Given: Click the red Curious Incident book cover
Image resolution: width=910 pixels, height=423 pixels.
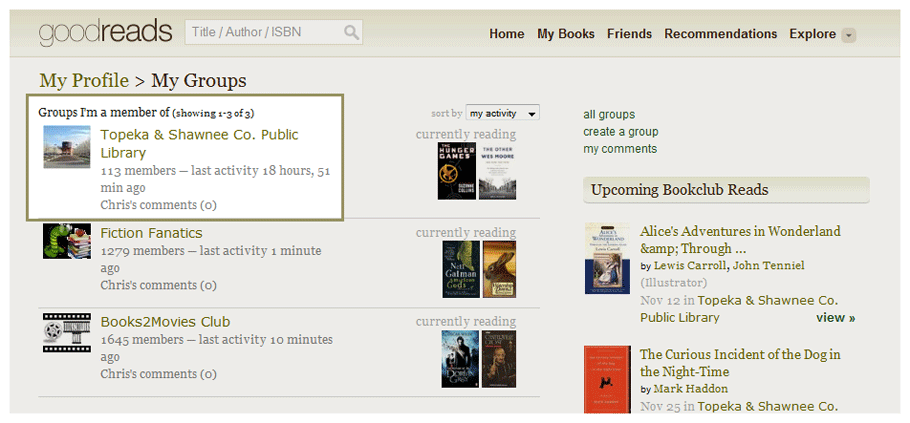Looking at the screenshot, I should pos(607,379).
